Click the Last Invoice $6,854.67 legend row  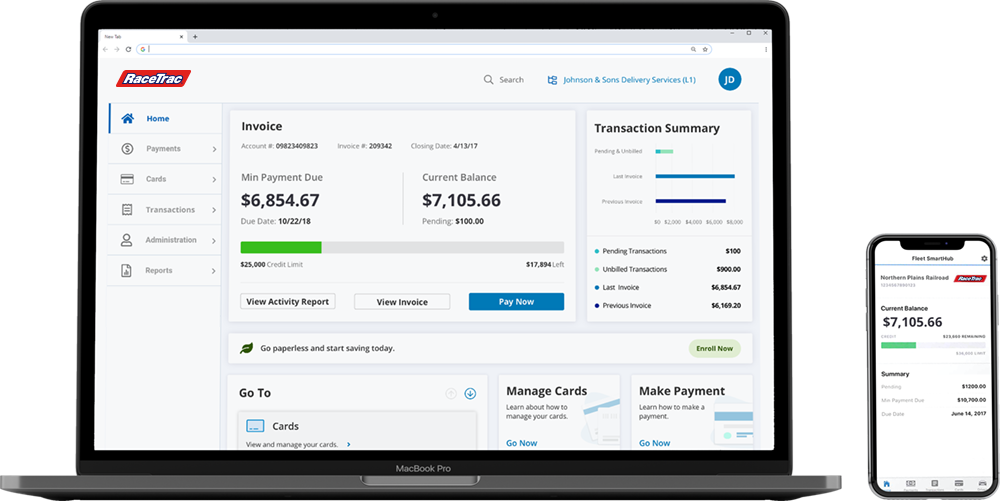coord(668,287)
